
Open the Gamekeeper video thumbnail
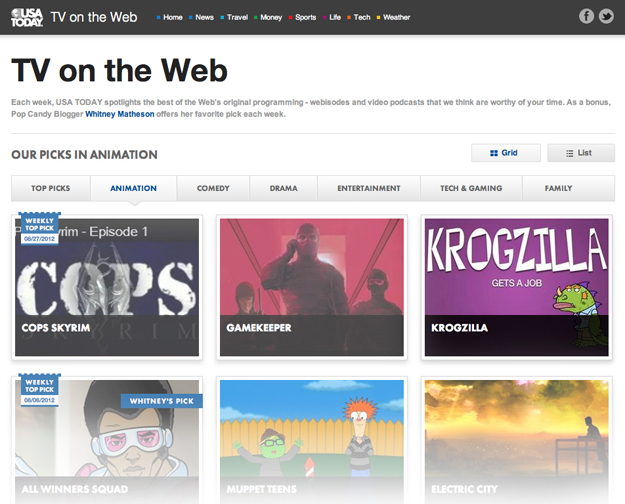pyautogui.click(x=311, y=287)
